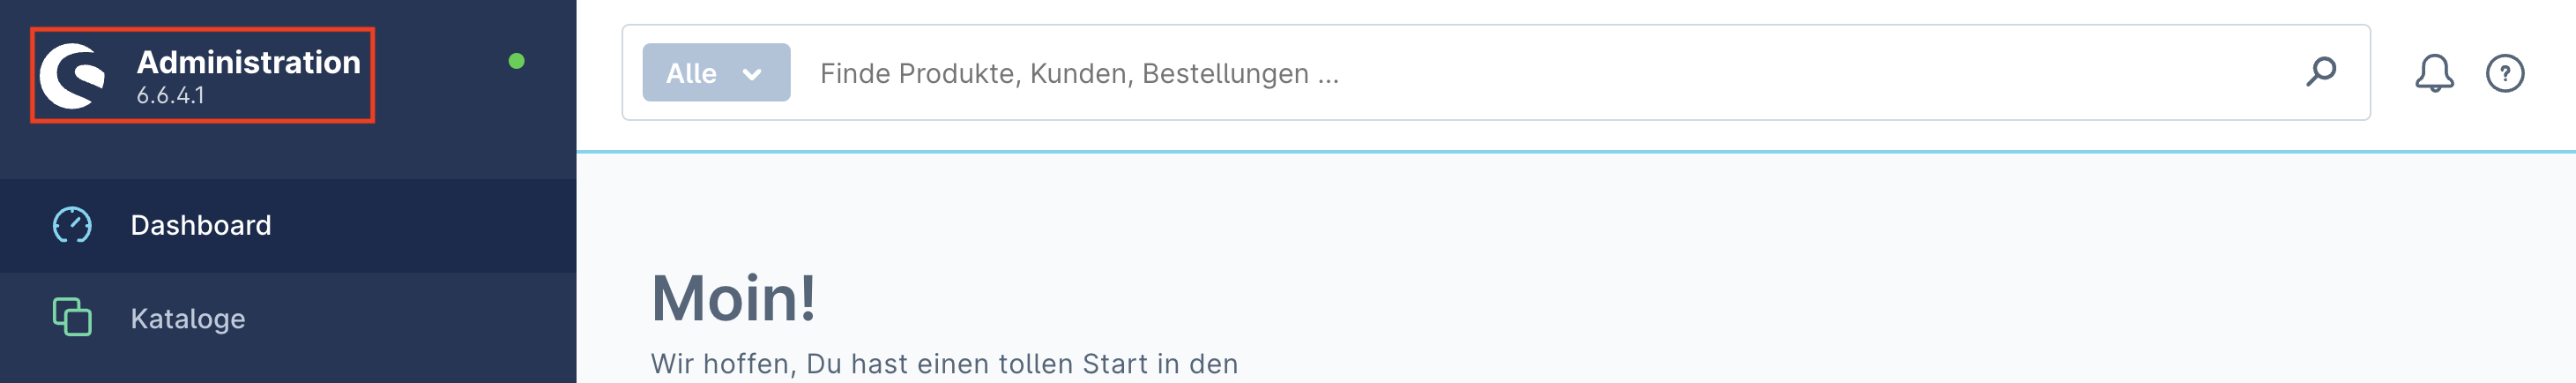The width and height of the screenshot is (2576, 383).
Task: Open the notifications bell
Action: point(2434,73)
